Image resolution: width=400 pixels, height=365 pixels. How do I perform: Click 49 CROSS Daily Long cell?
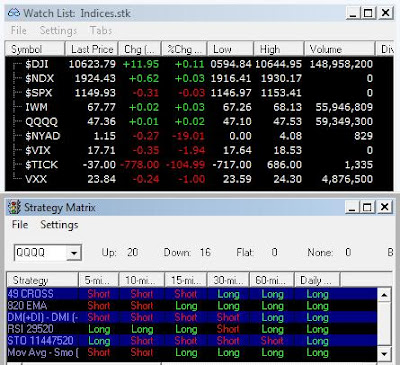pyautogui.click(x=317, y=294)
